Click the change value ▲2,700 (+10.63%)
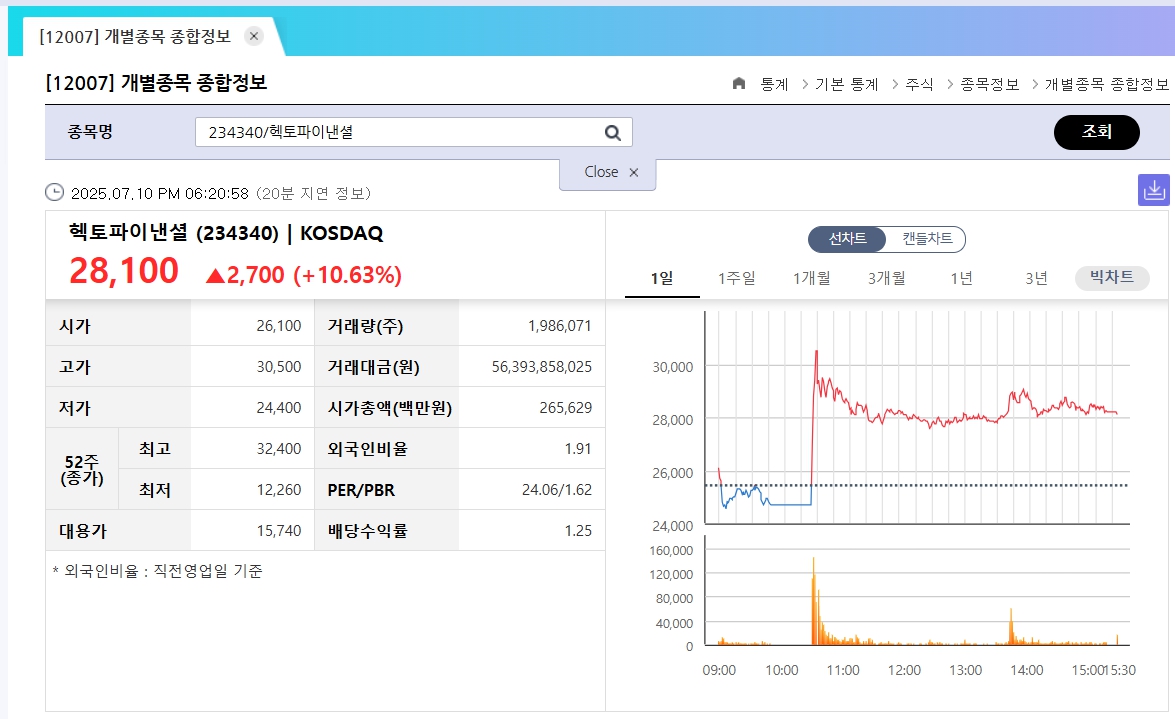 (304, 275)
